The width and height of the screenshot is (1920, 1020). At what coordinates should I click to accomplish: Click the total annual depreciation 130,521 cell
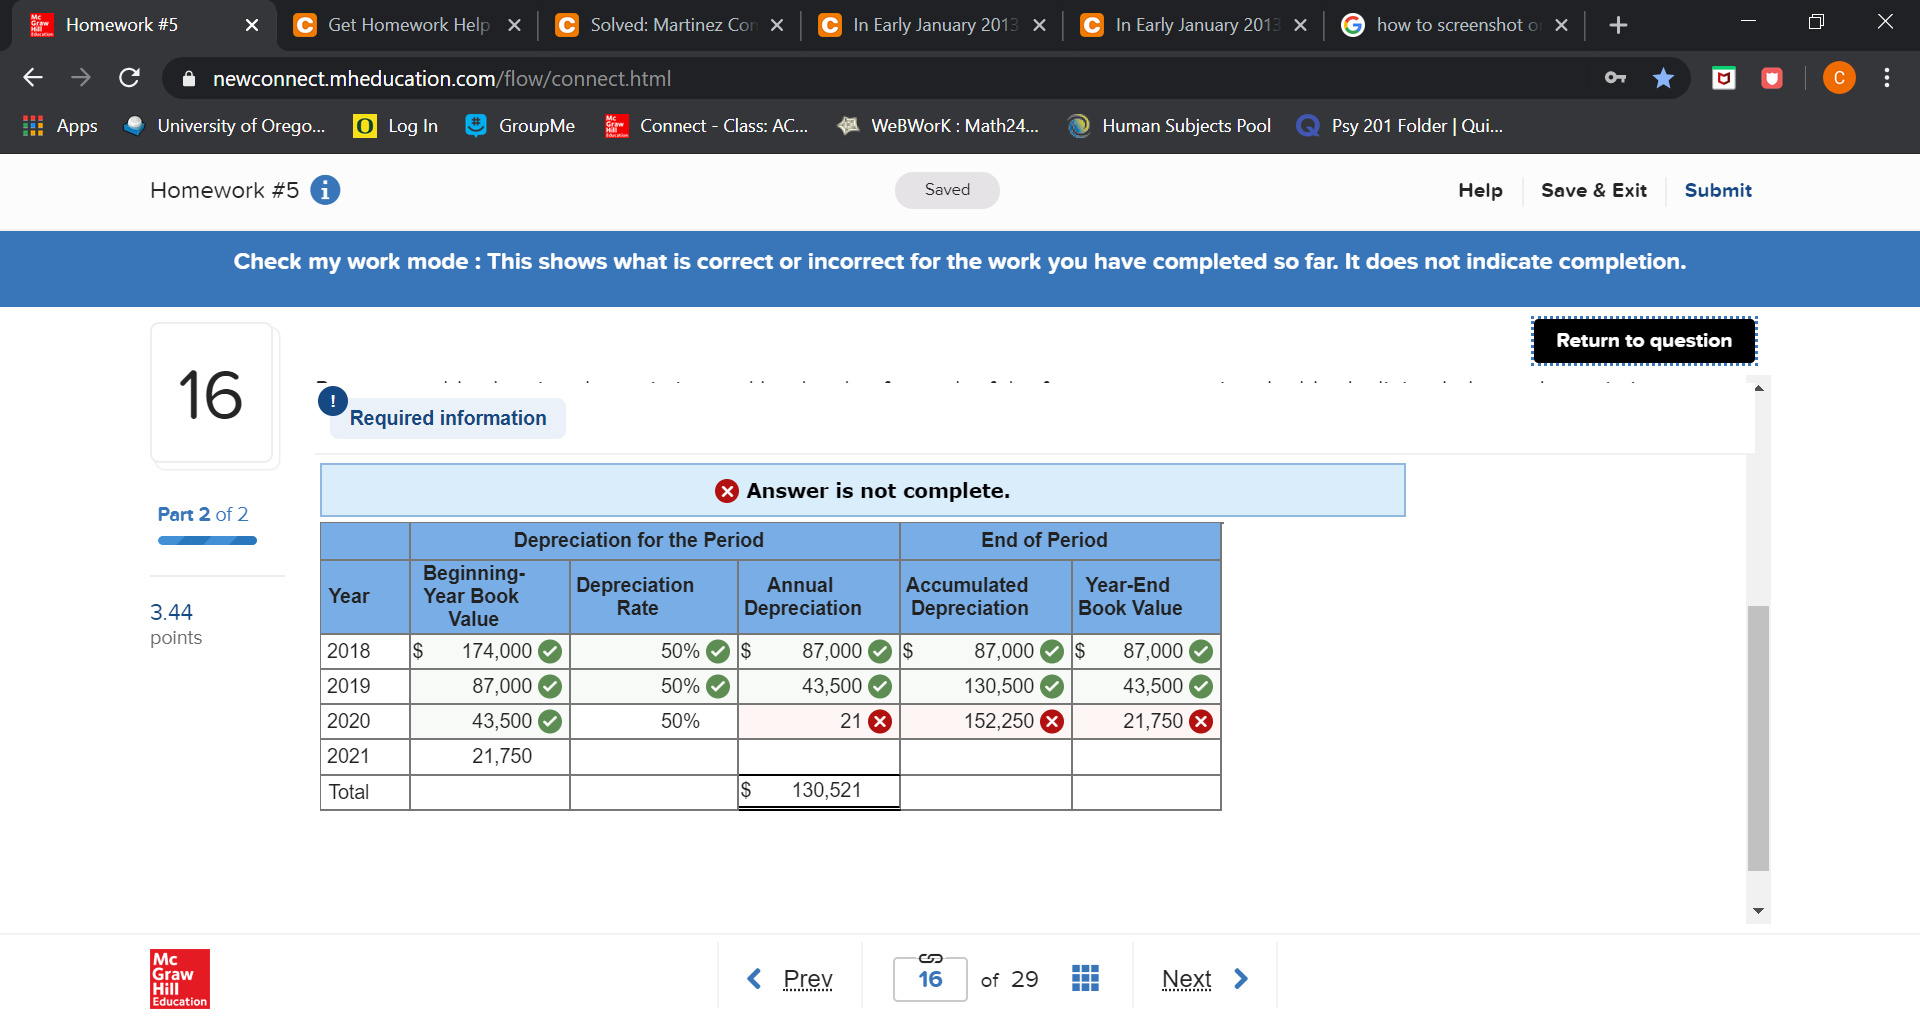pos(819,791)
